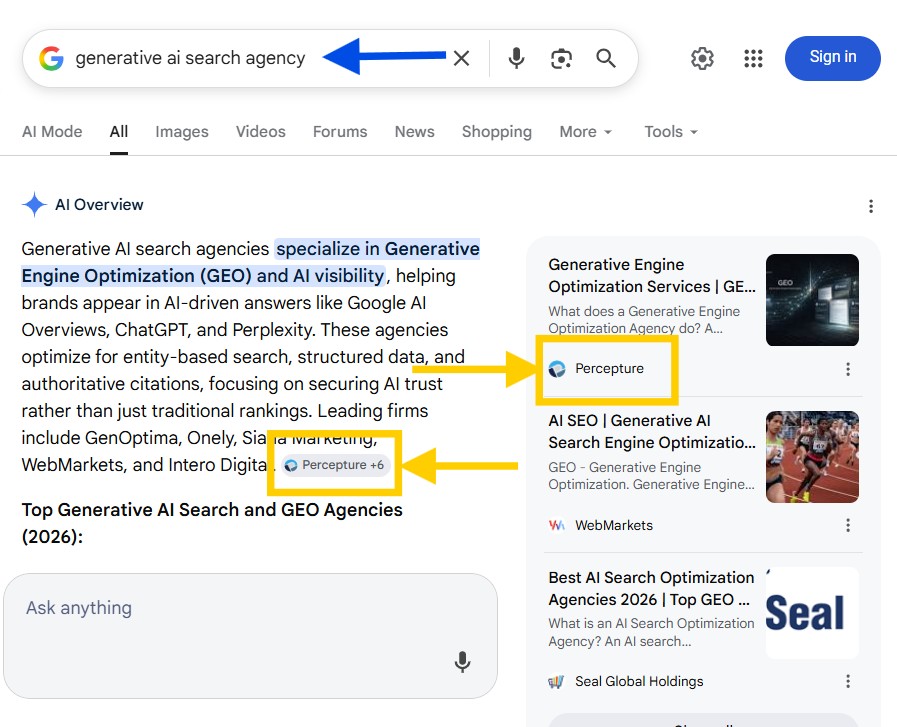
Task: Clear the search query with X
Action: click(461, 58)
